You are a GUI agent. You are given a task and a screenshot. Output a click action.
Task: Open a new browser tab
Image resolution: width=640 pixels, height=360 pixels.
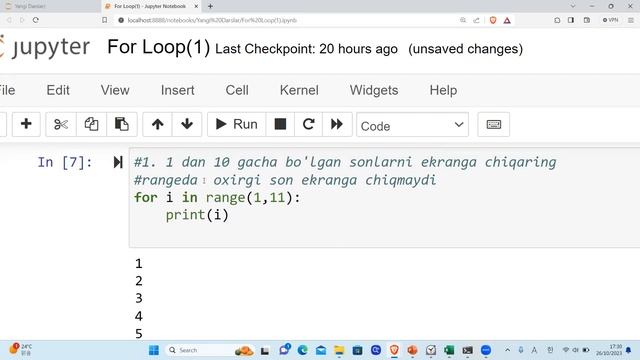click(x=210, y=7)
